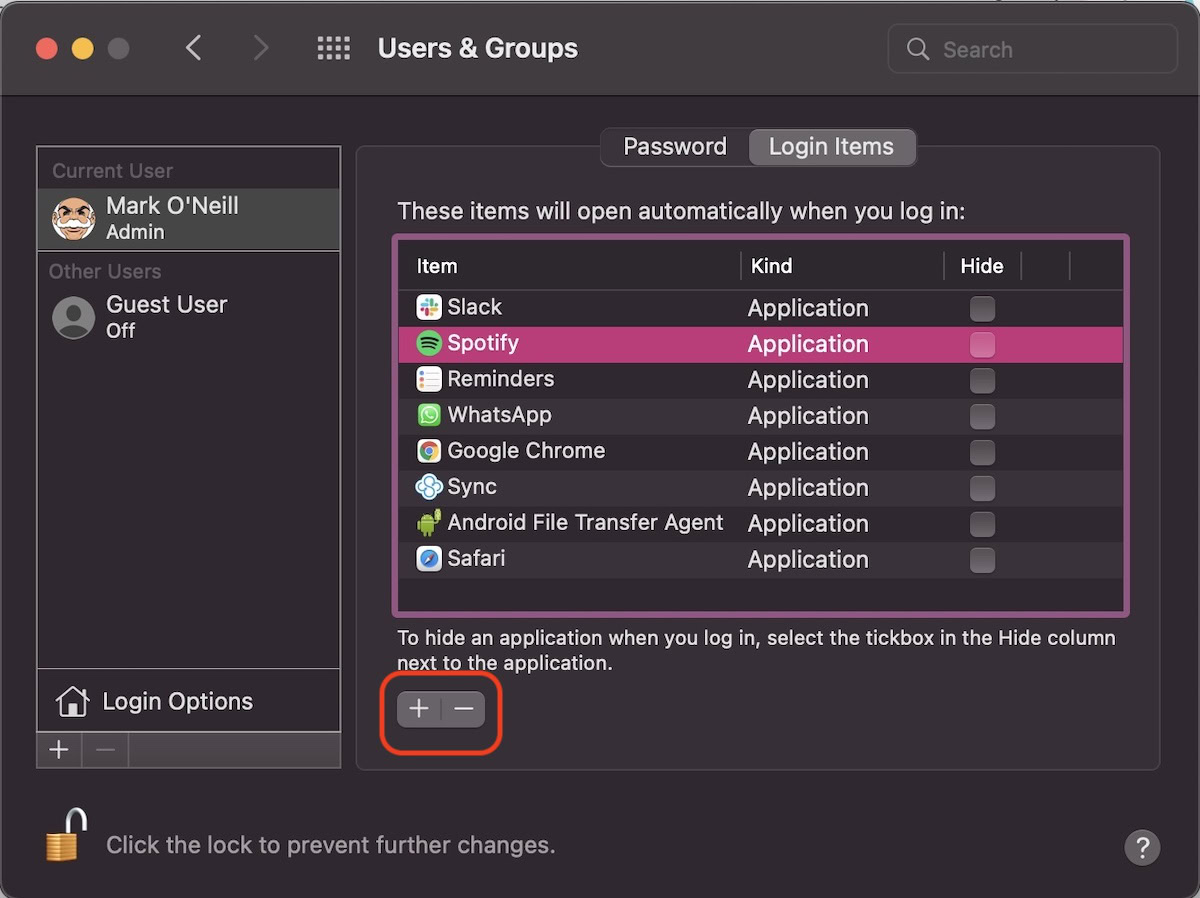This screenshot has width=1200, height=898.
Task: Add a login item with plus button
Action: click(x=419, y=709)
